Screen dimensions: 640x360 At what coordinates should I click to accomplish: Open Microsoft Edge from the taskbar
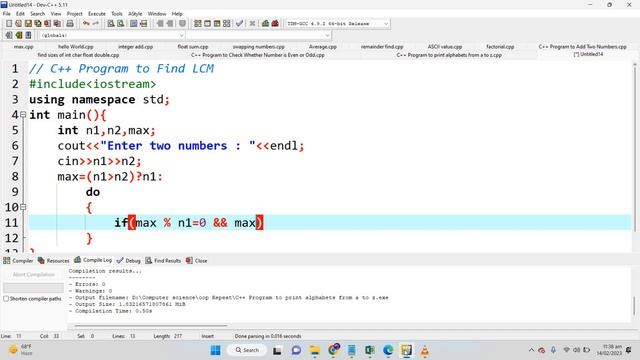[388, 350]
